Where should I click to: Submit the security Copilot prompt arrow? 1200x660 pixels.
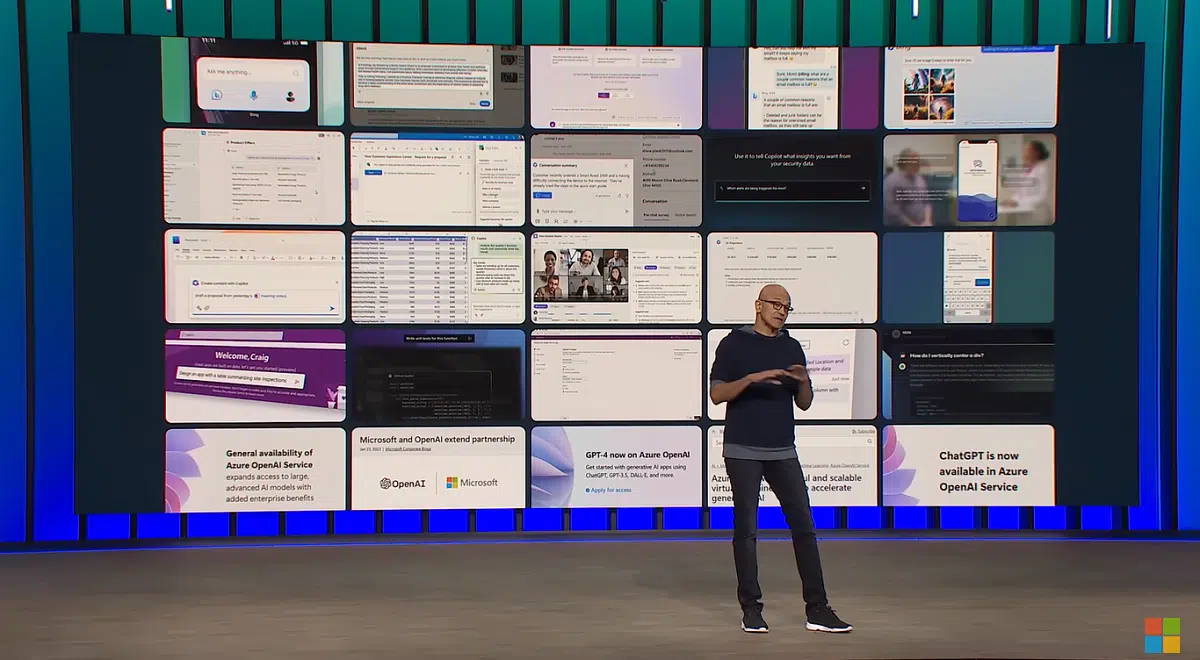click(862, 188)
